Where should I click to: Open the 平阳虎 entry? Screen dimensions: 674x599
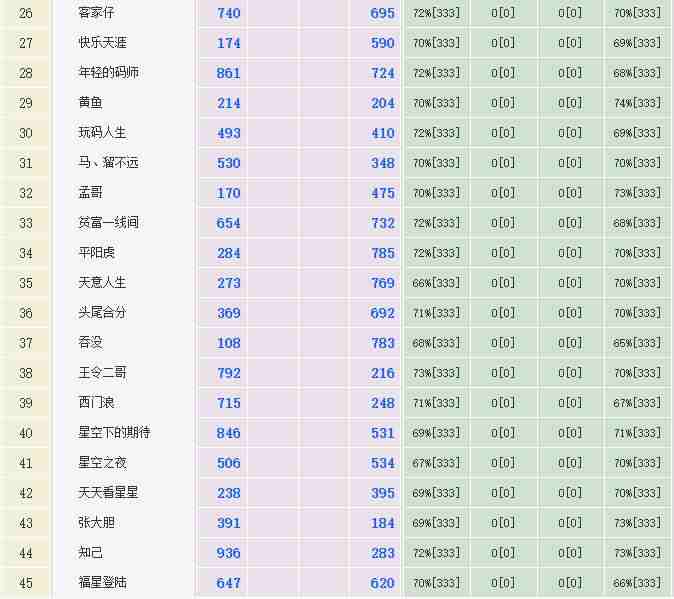point(96,253)
